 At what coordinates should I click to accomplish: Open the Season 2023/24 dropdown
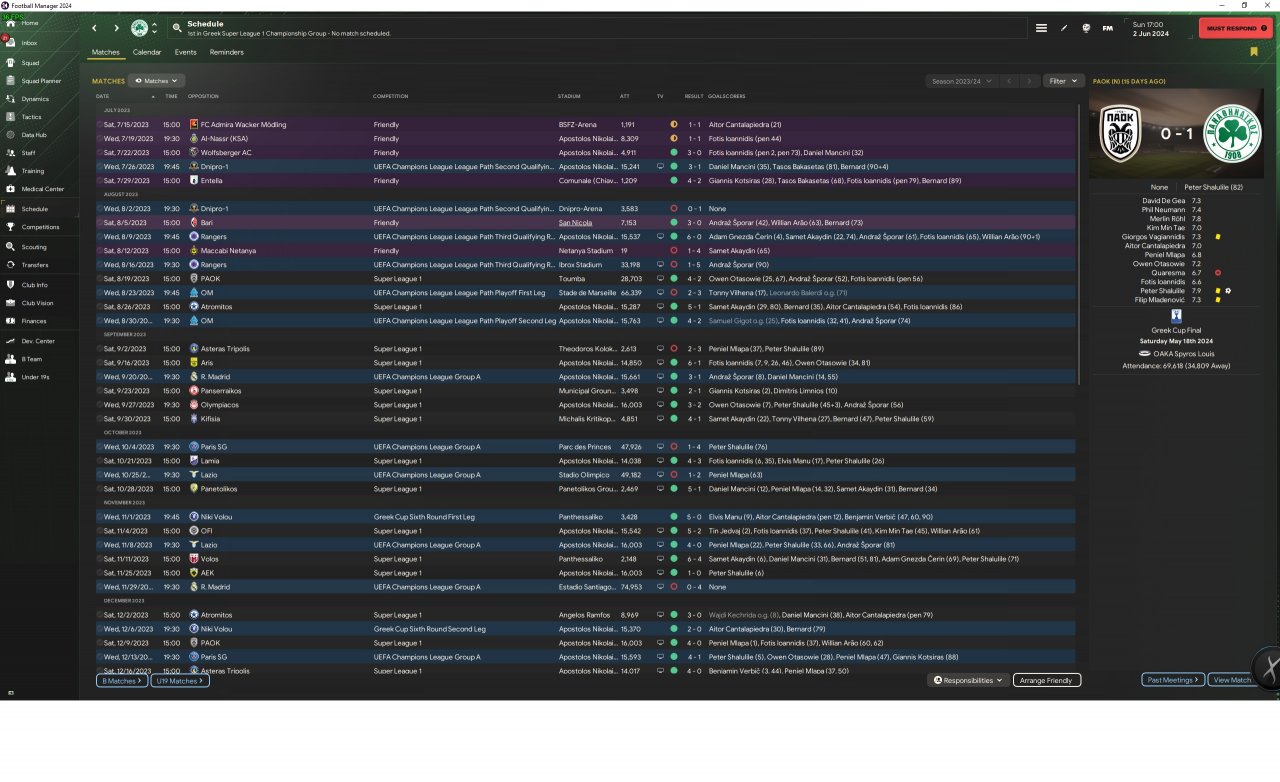[963, 81]
